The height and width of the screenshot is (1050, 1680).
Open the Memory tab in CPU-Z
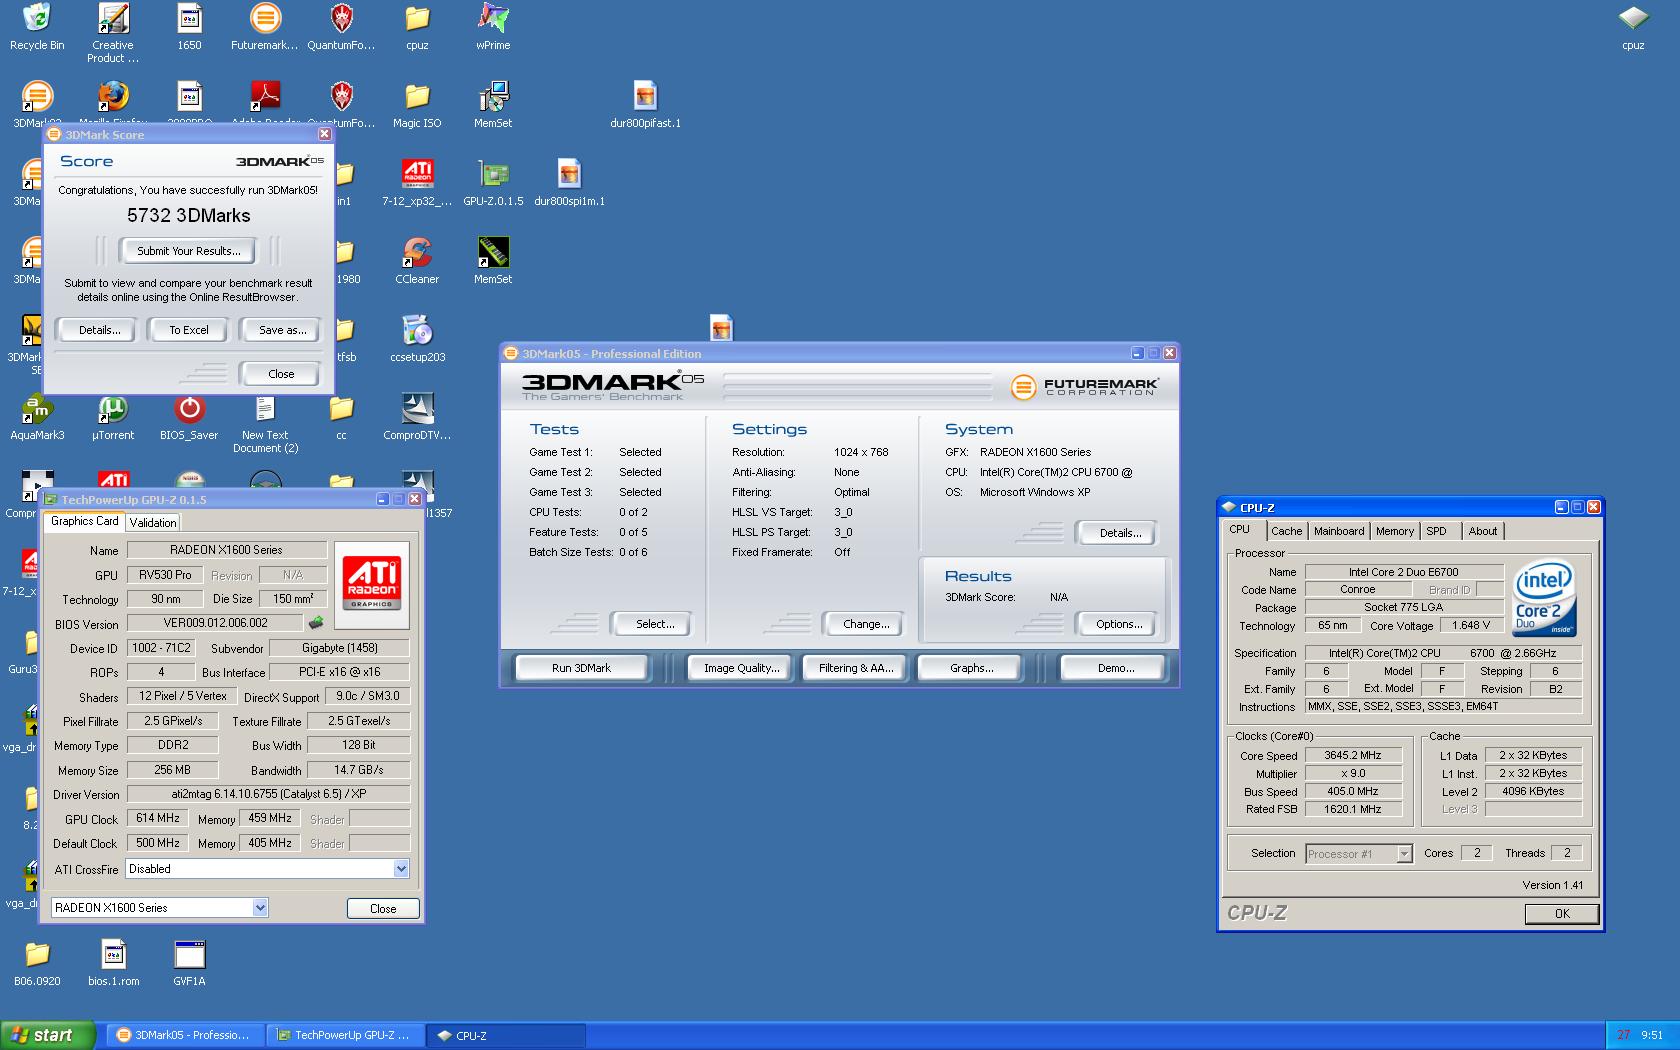point(1395,532)
